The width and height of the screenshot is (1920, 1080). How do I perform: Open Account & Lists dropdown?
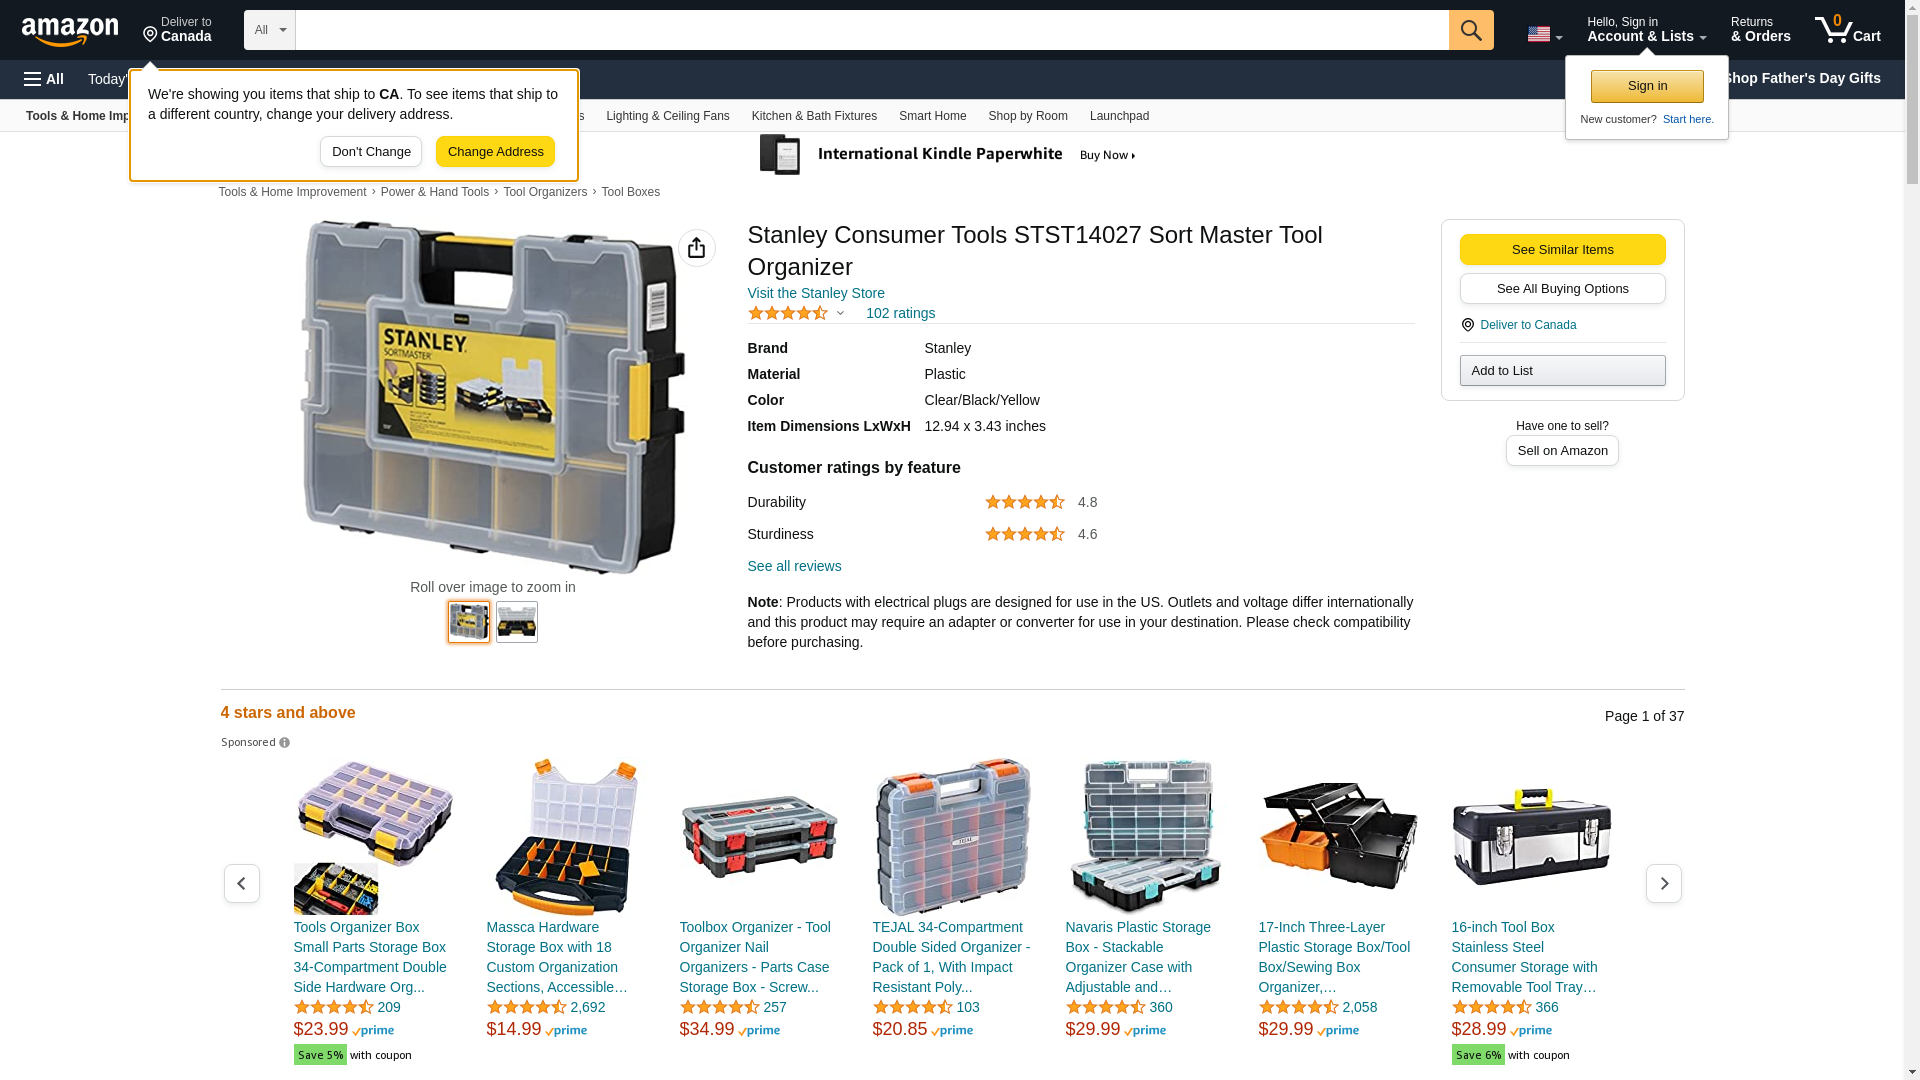click(x=1647, y=30)
